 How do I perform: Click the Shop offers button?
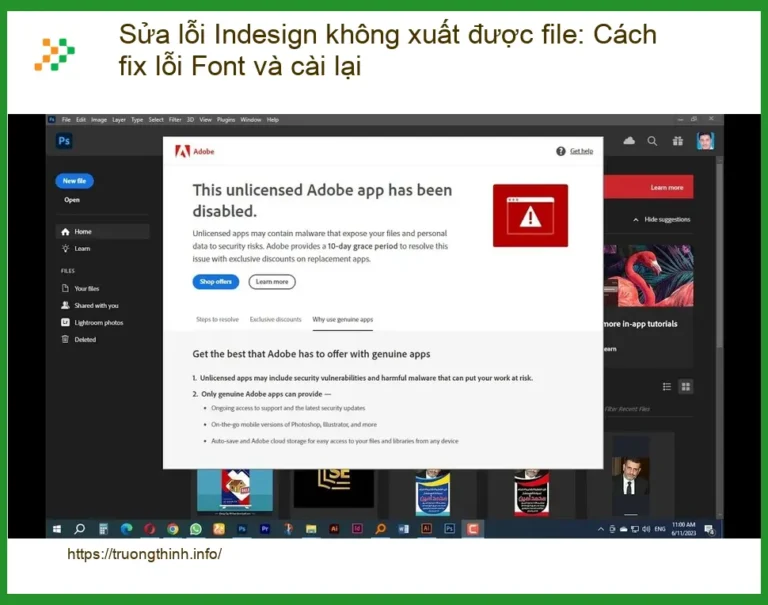(x=216, y=282)
